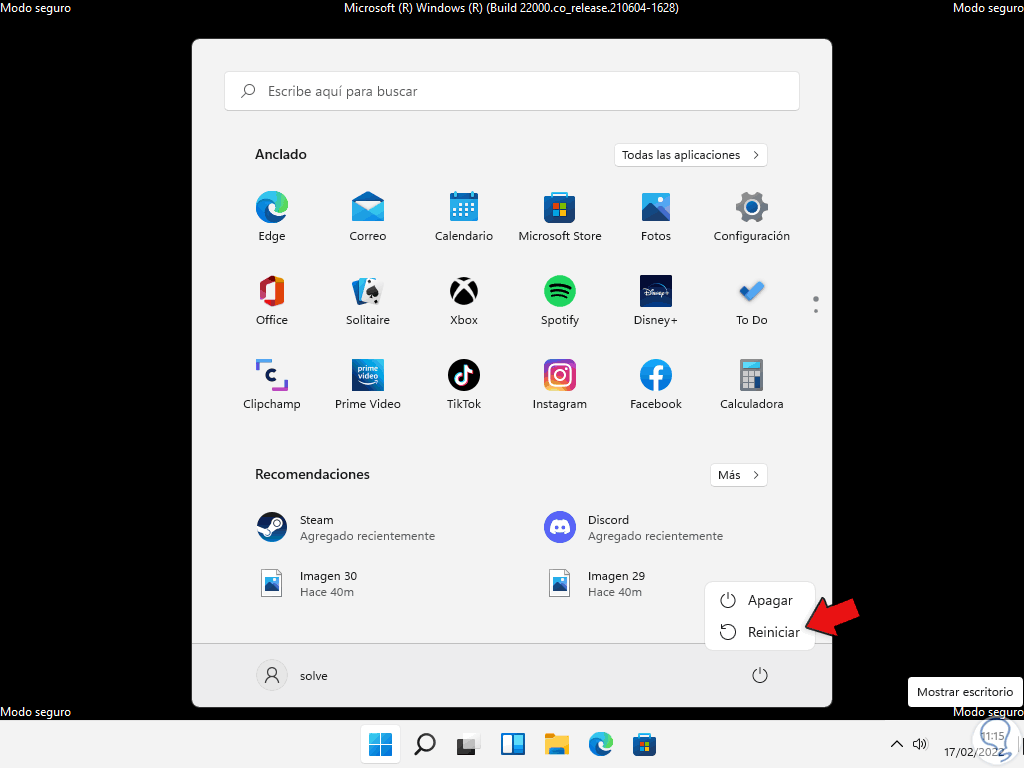Click the power button icon
Viewport: 1024px width, 768px height.
[x=760, y=675]
